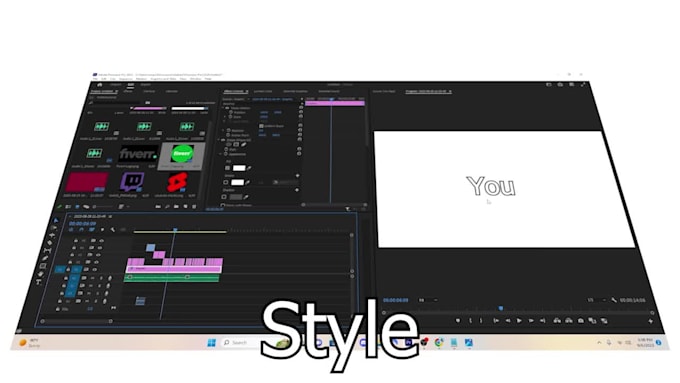Click Mark In button in Program Monitor

pyautogui.click(x=470, y=321)
